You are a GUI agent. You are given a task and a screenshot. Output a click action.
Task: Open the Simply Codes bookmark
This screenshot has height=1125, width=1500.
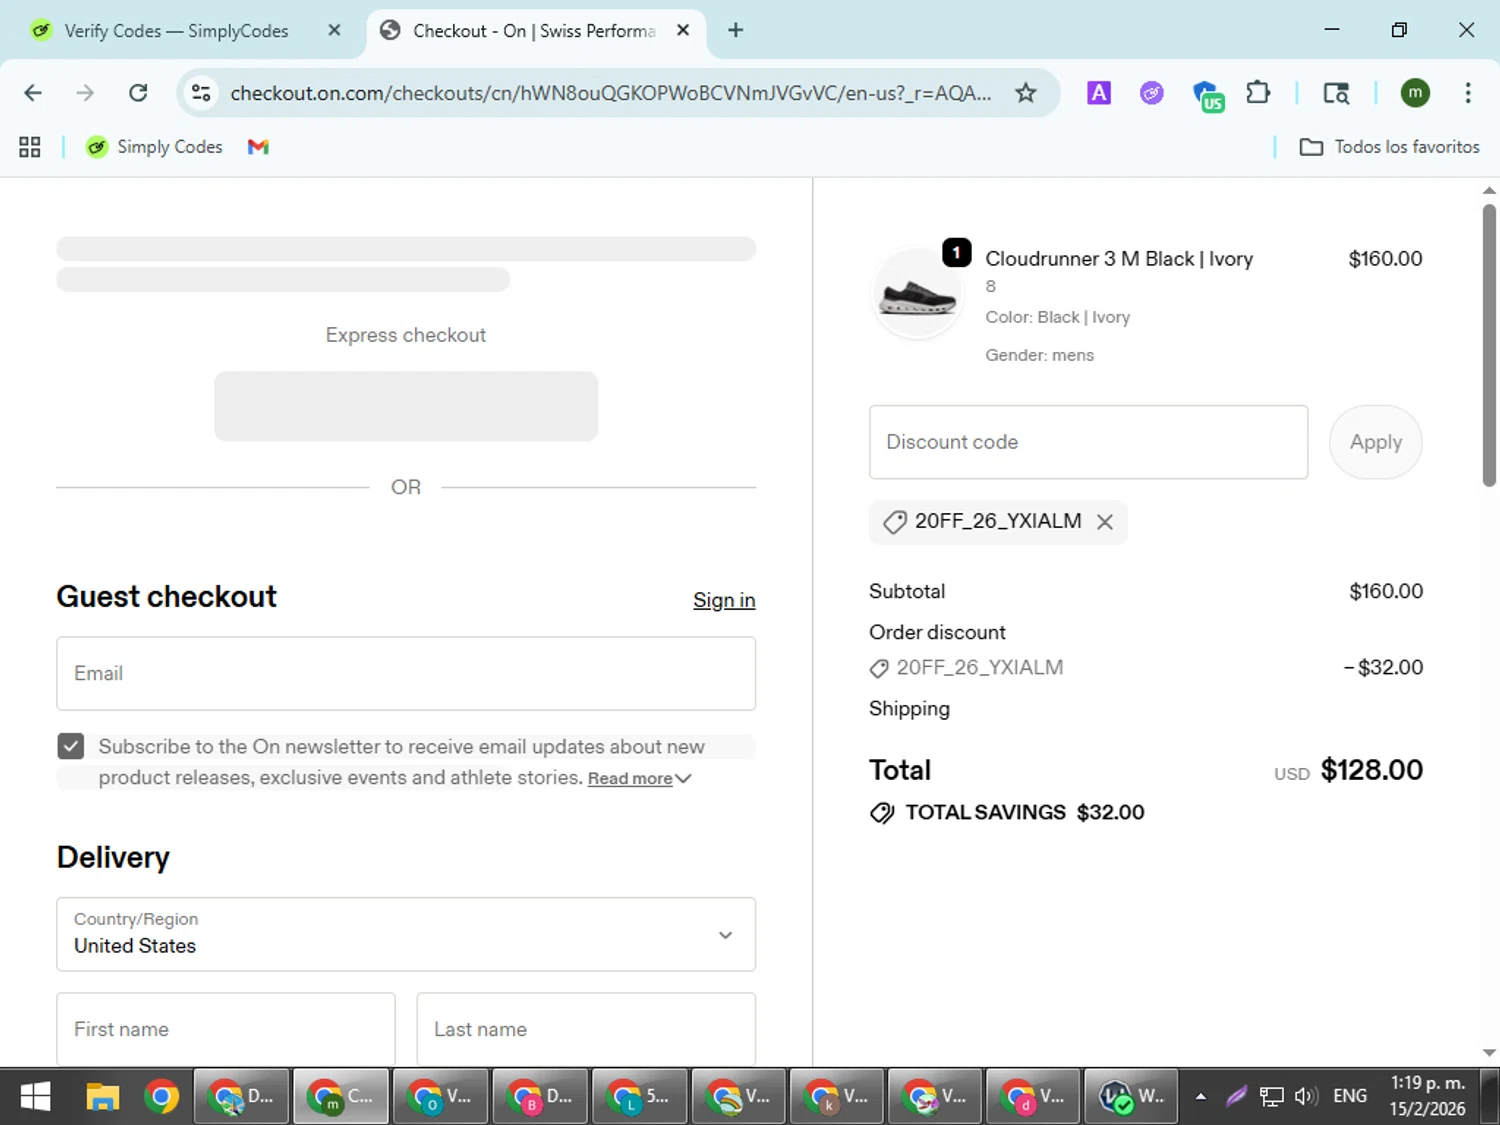154,147
